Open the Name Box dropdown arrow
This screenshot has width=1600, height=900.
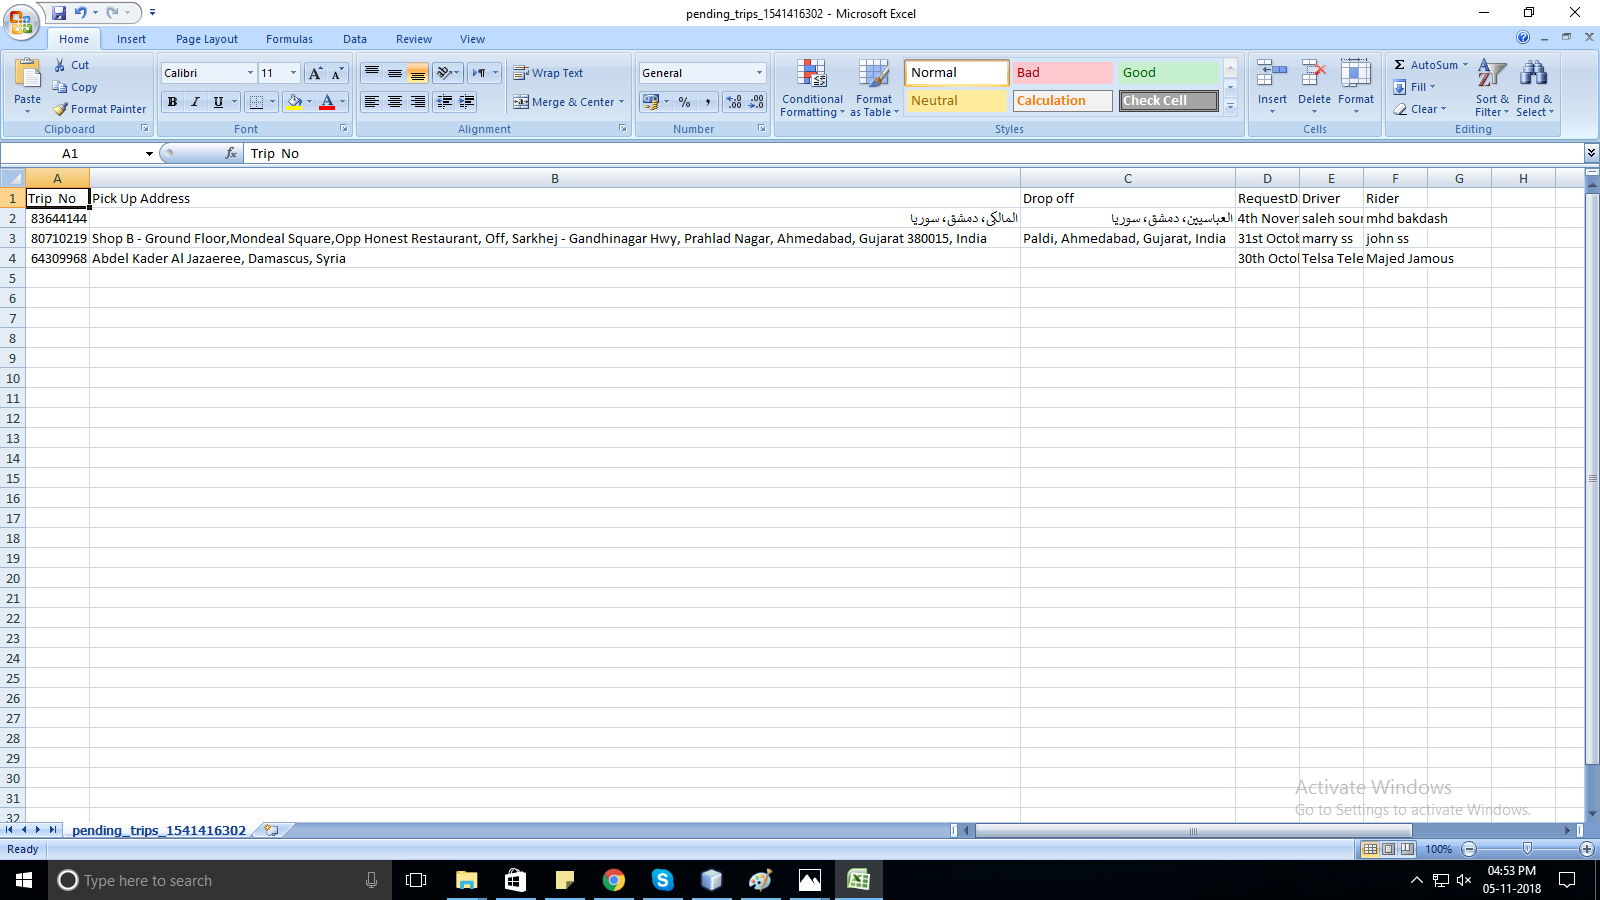[149, 153]
